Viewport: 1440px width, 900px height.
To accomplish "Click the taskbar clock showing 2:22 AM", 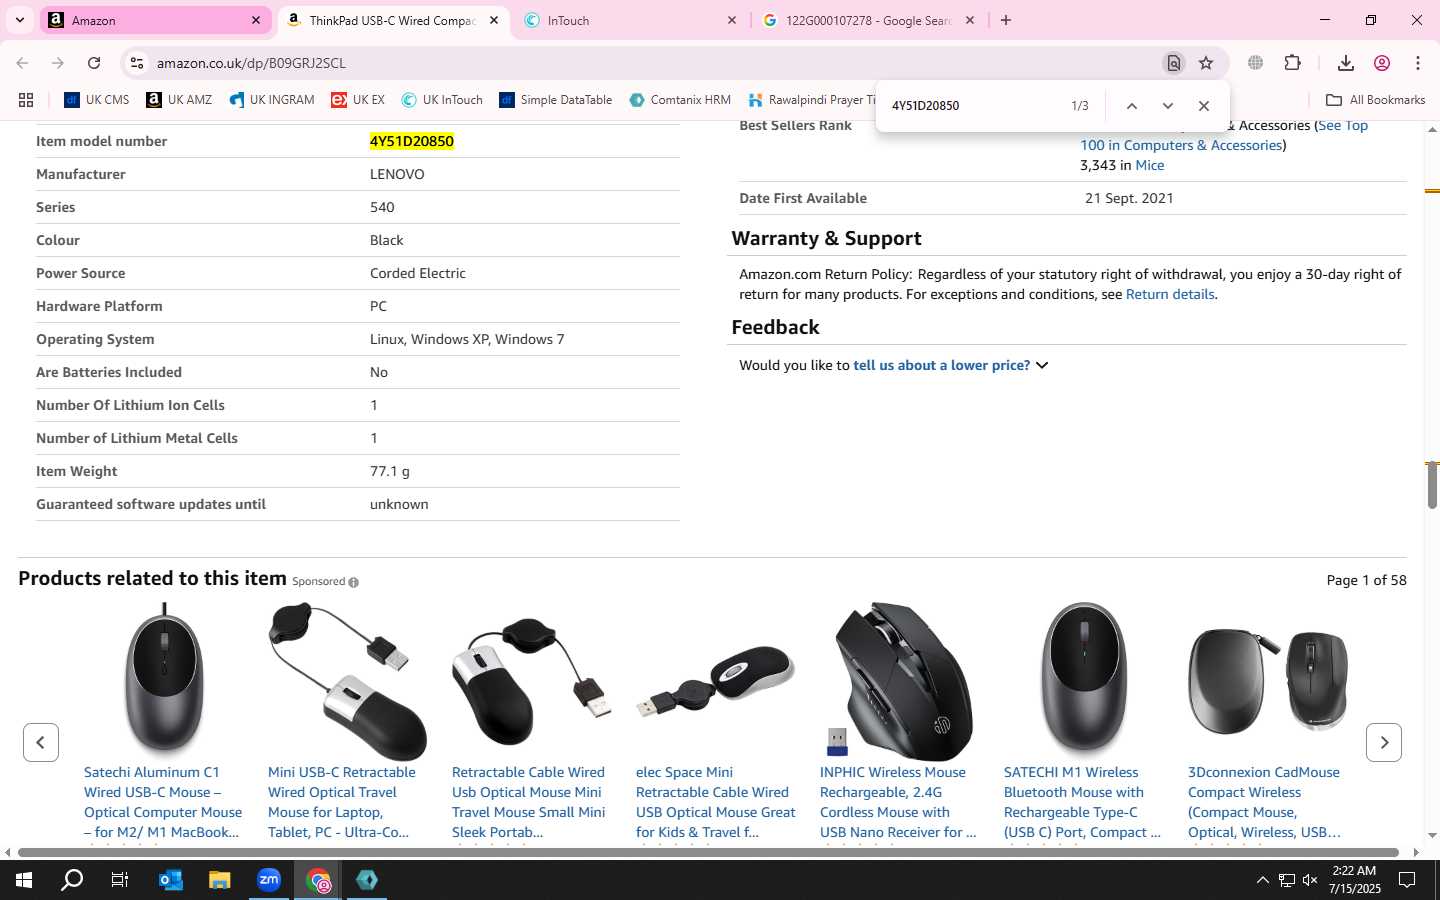I will (x=1354, y=880).
